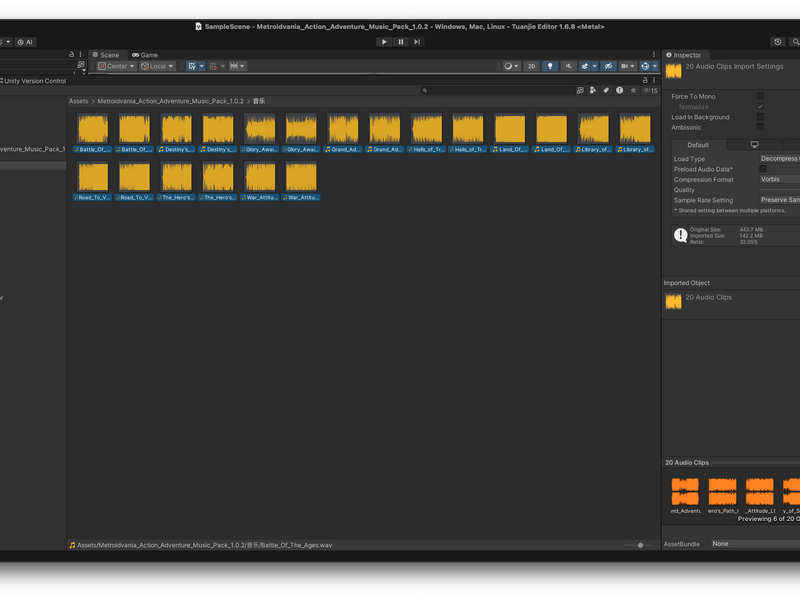This screenshot has width=800, height=600.
Task: Toggle the Gizmos icon
Action: point(645,66)
